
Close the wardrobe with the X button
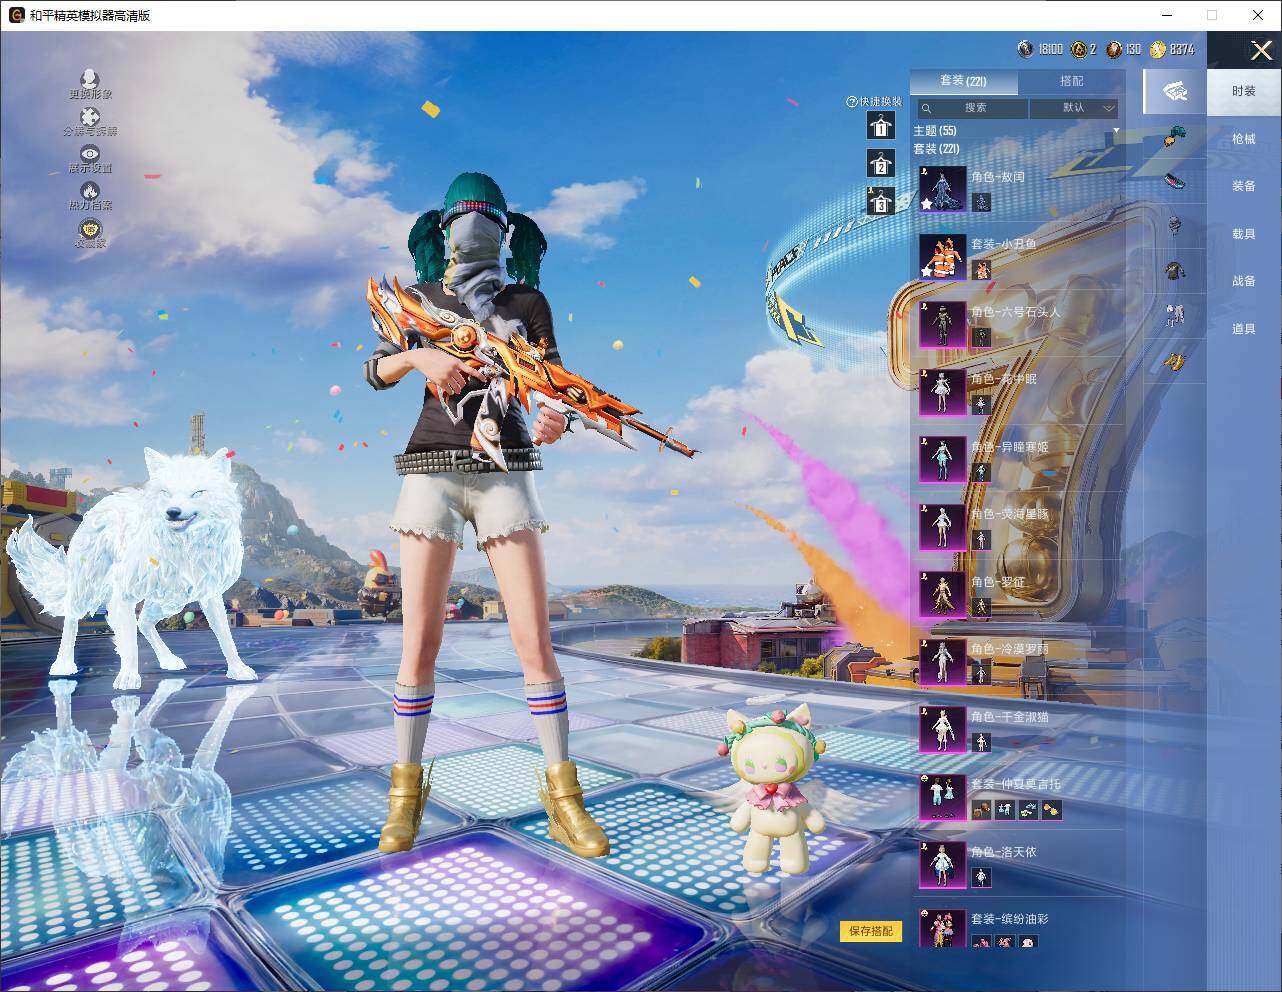pyautogui.click(x=1261, y=50)
